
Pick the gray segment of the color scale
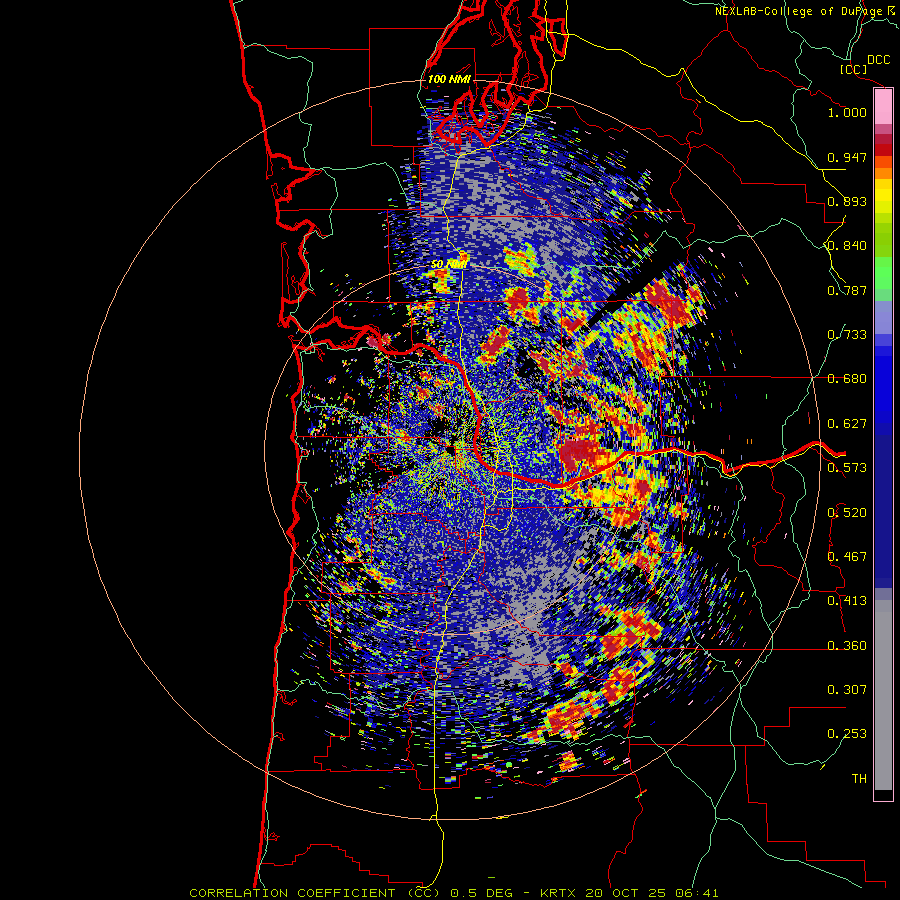pos(883,695)
